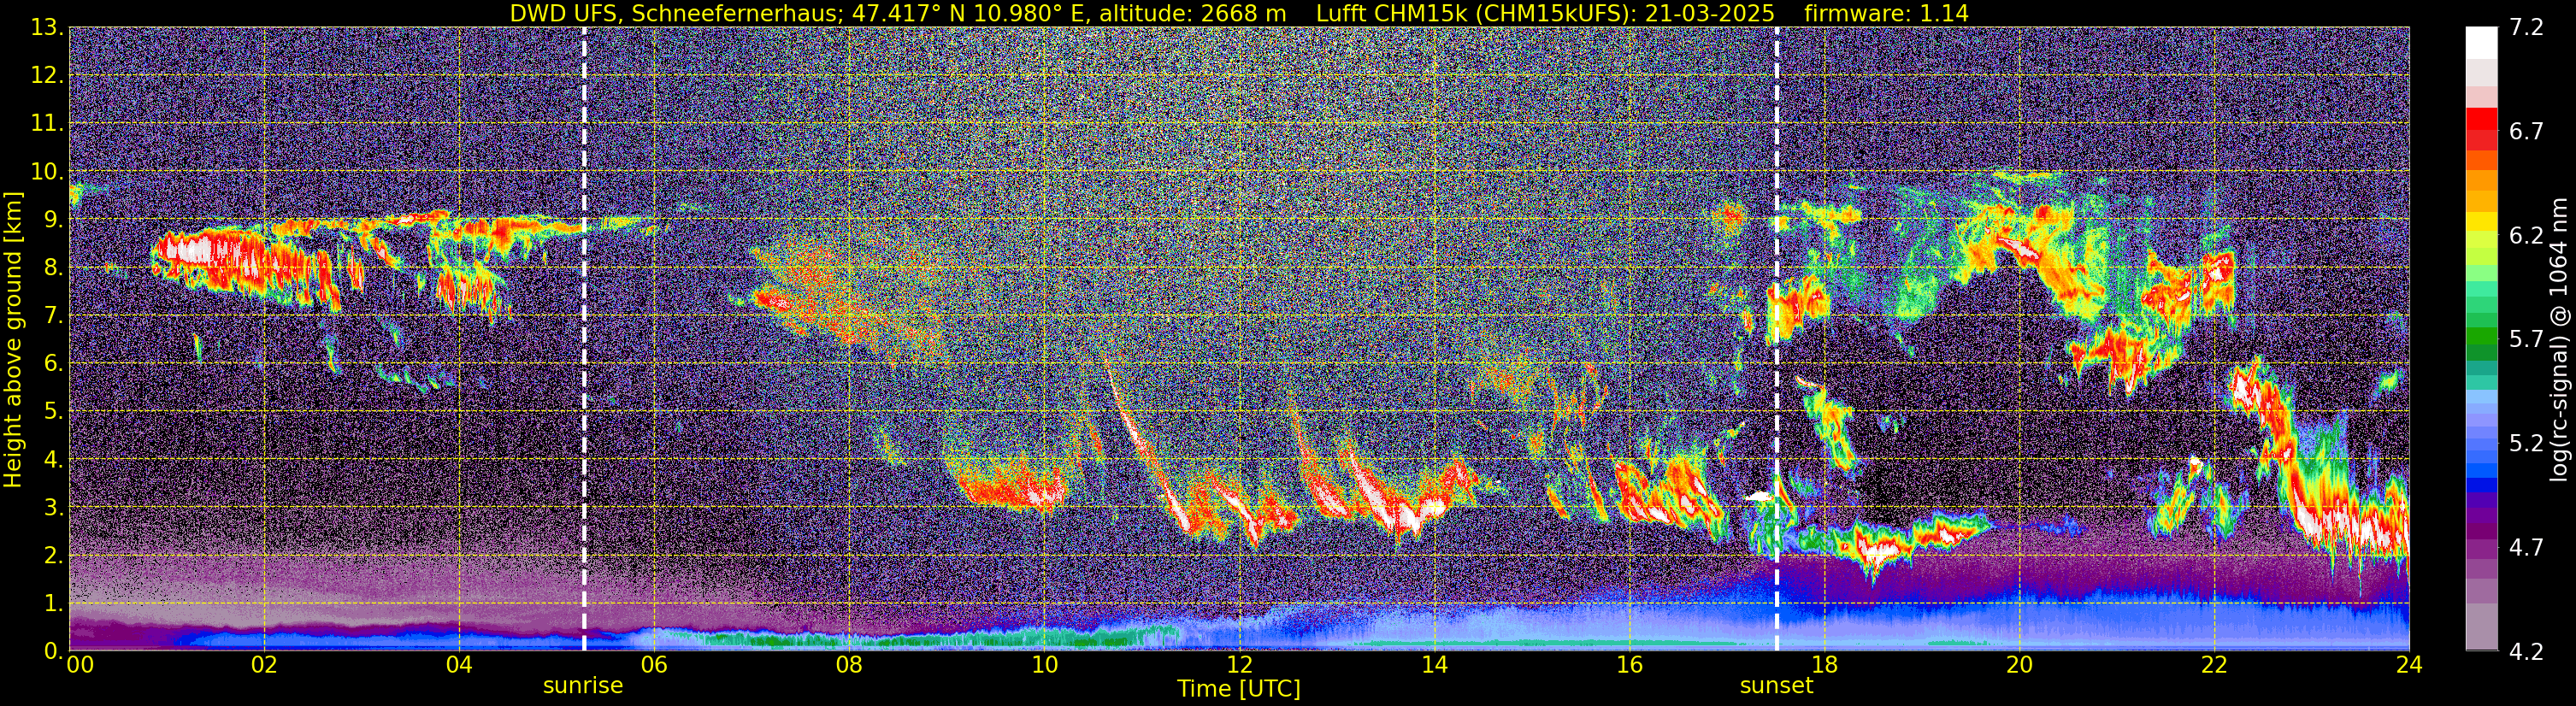Click the colorbar value '4.2'

click(x=2526, y=652)
